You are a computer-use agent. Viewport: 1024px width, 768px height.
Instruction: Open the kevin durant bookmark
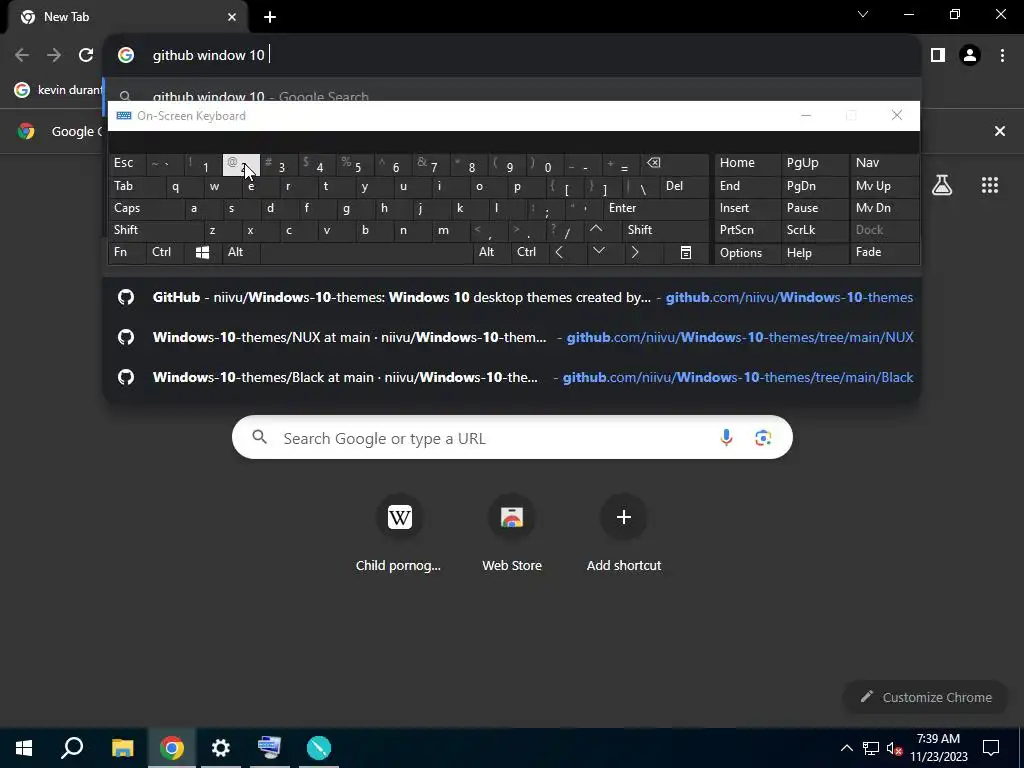(57, 90)
